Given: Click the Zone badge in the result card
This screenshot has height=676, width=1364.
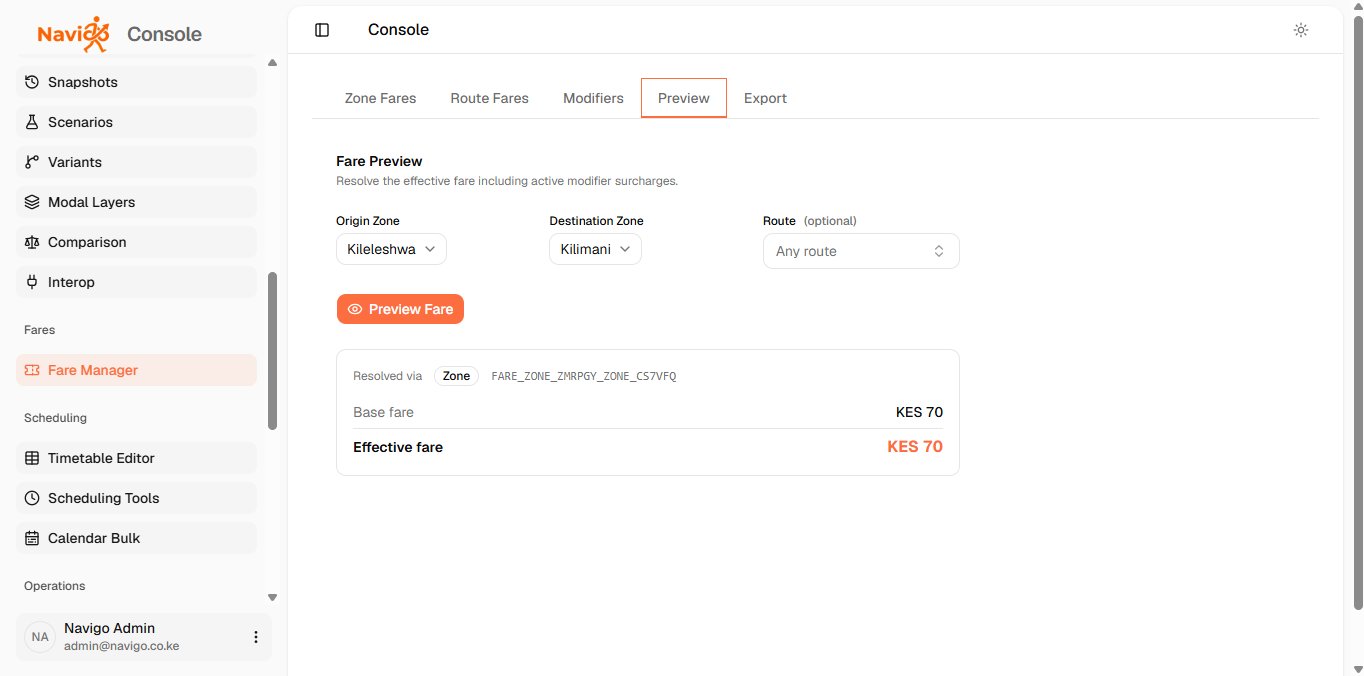Looking at the screenshot, I should tap(456, 376).
